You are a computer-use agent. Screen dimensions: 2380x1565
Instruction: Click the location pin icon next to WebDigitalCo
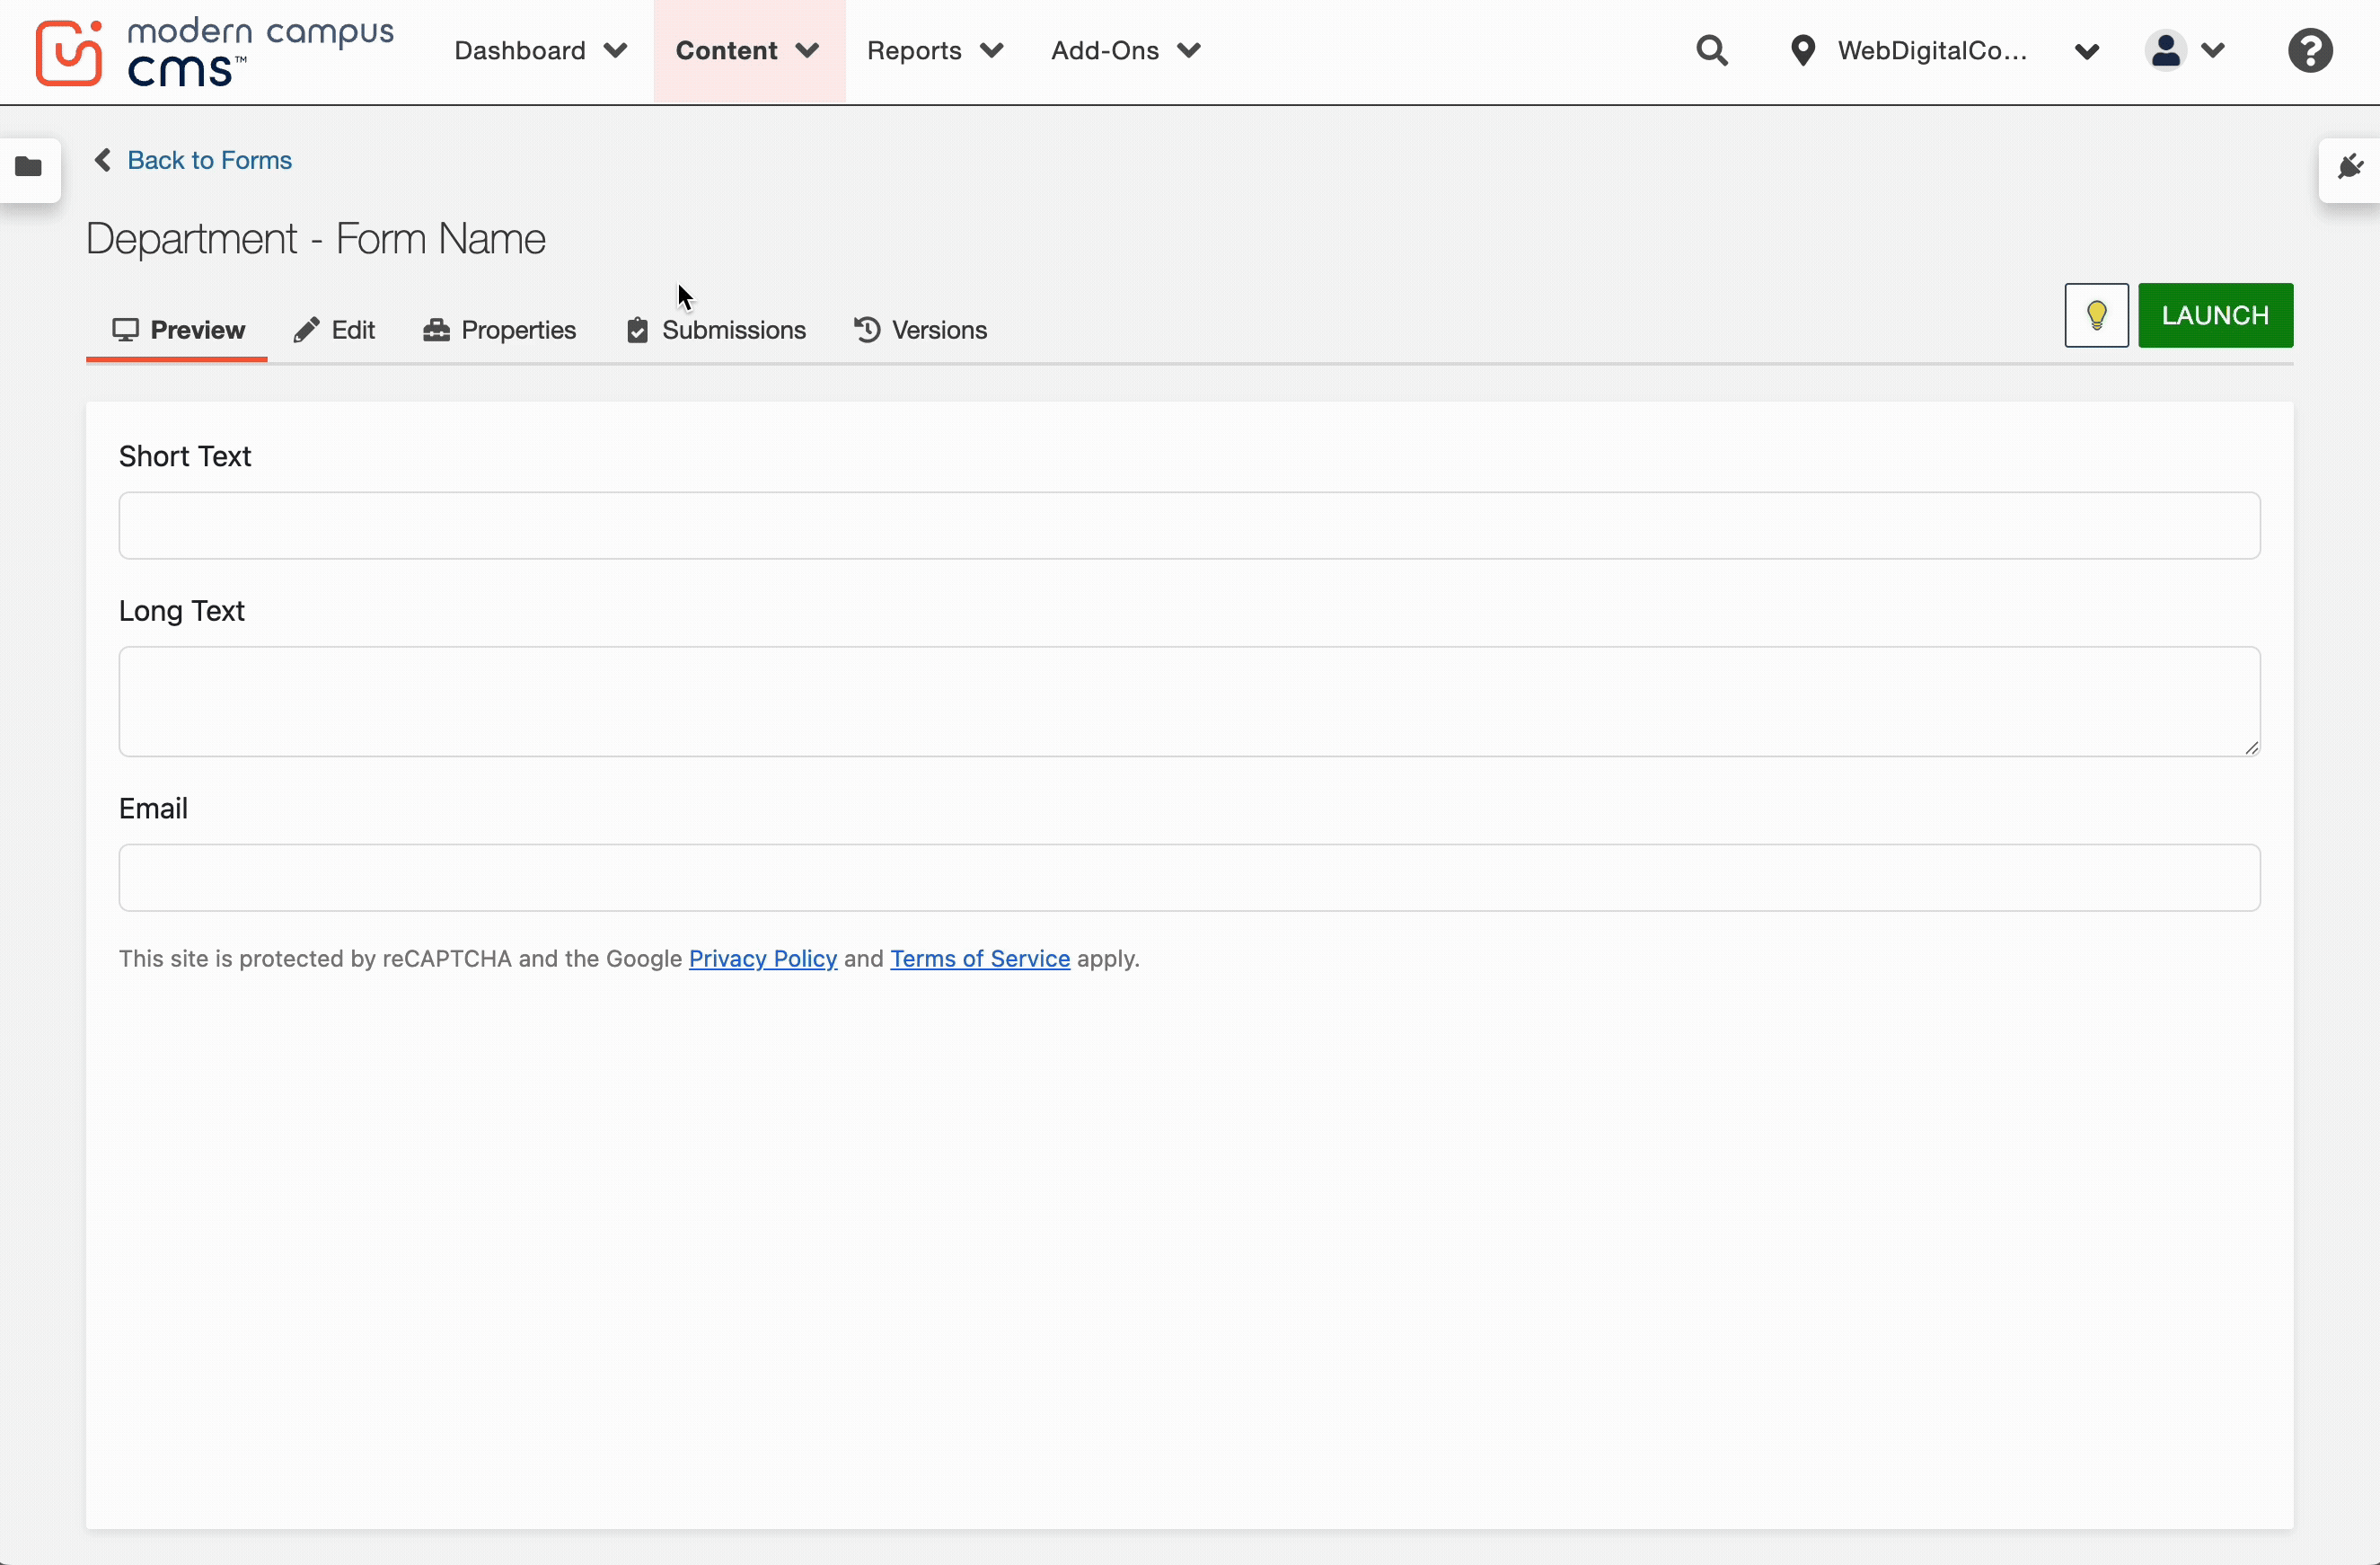(x=1801, y=50)
